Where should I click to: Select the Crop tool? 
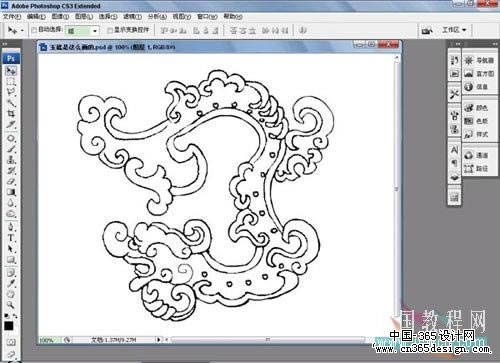click(x=11, y=113)
